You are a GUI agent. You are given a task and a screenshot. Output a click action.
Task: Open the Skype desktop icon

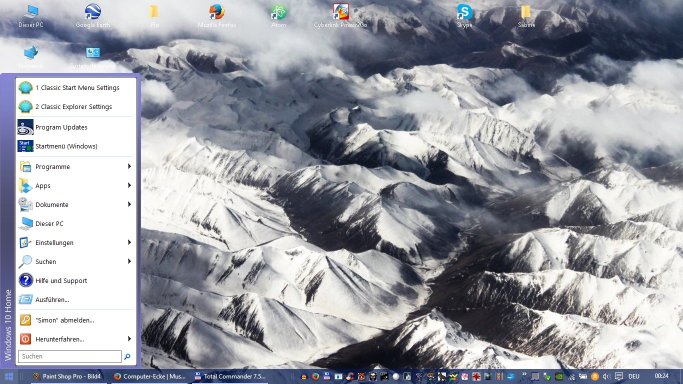[x=464, y=16]
